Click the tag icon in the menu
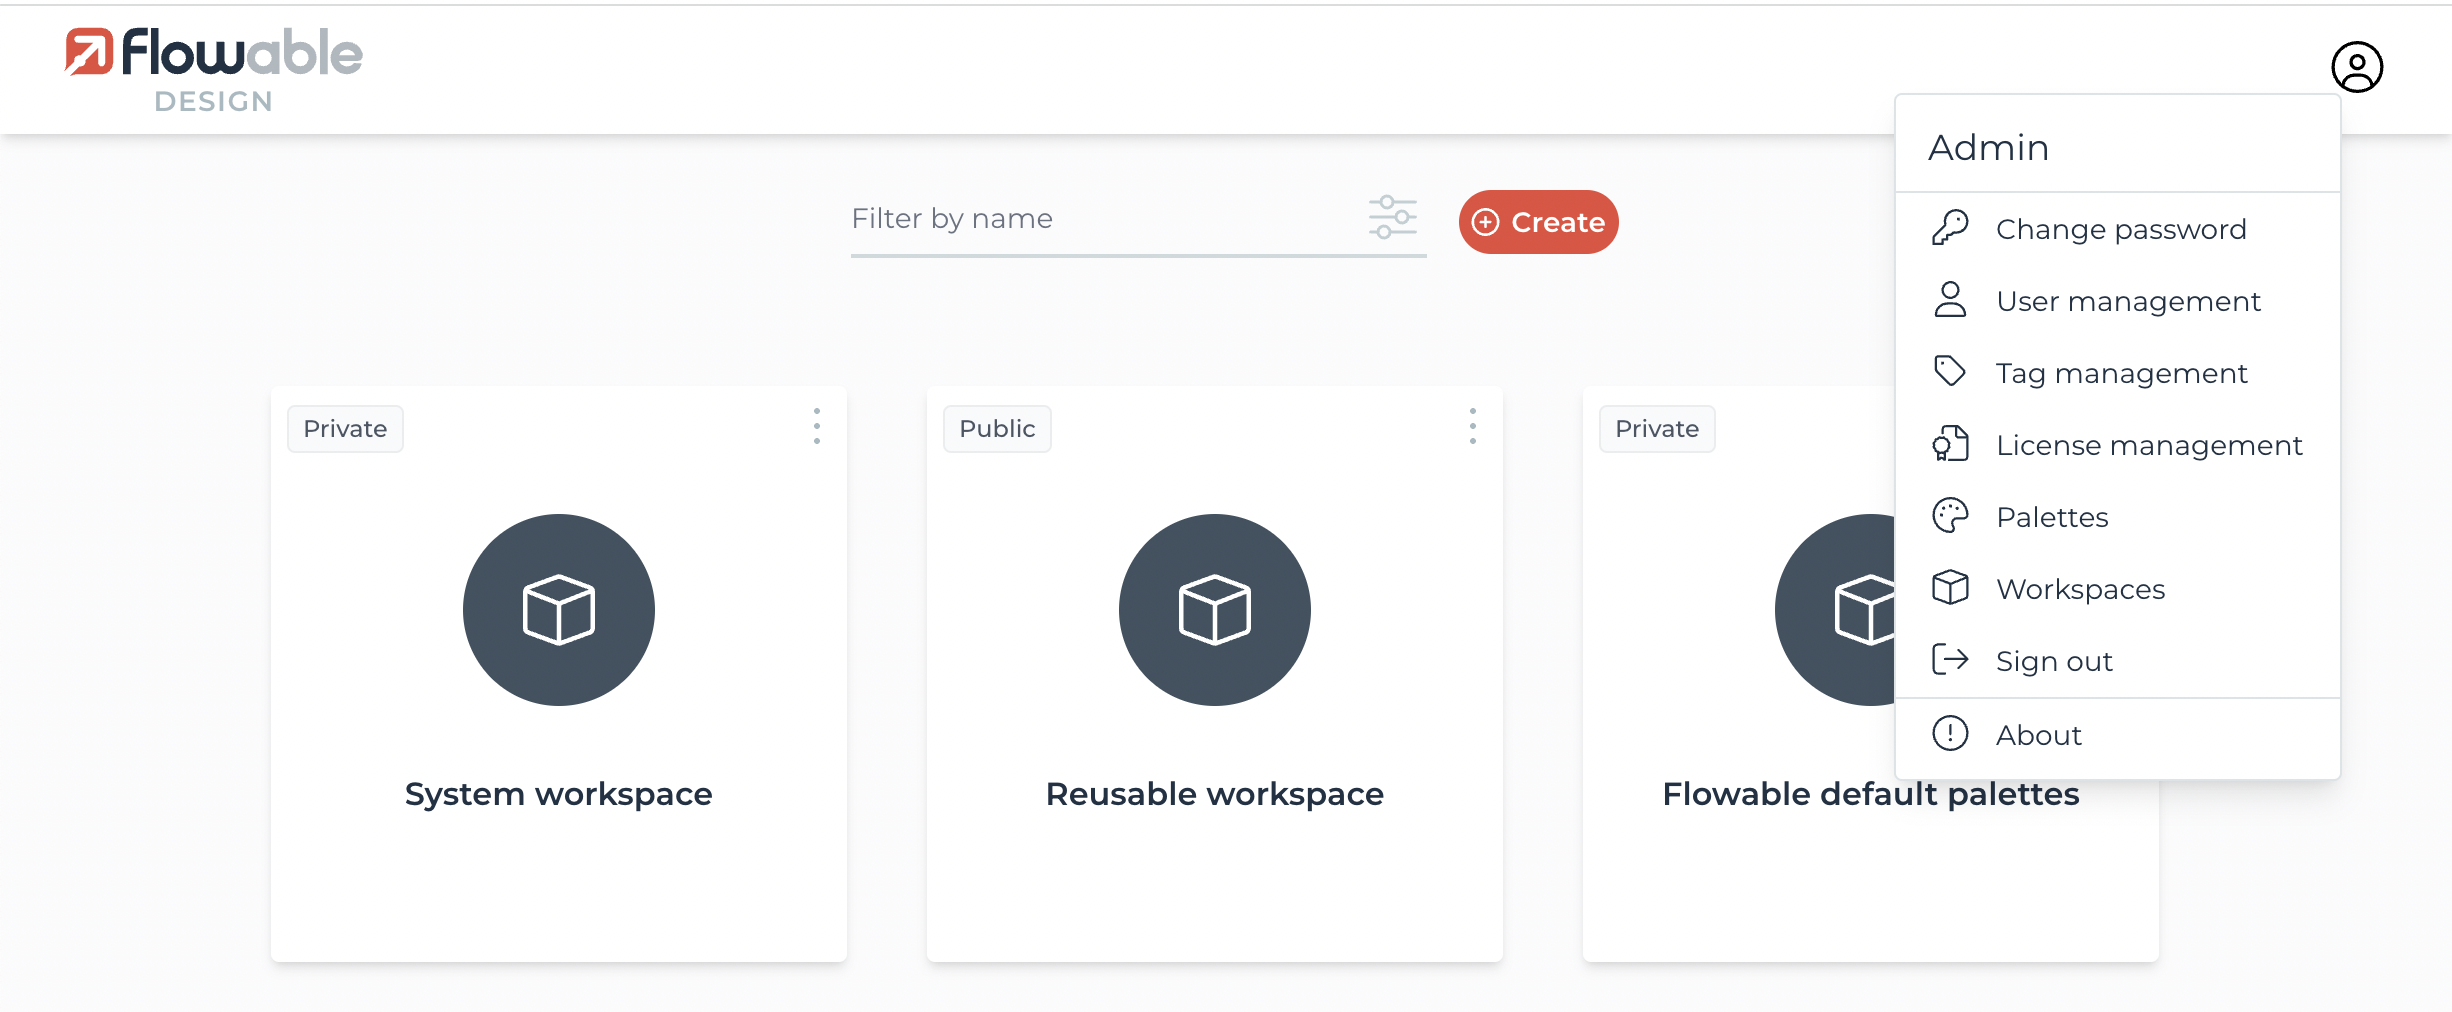 coord(1949,372)
